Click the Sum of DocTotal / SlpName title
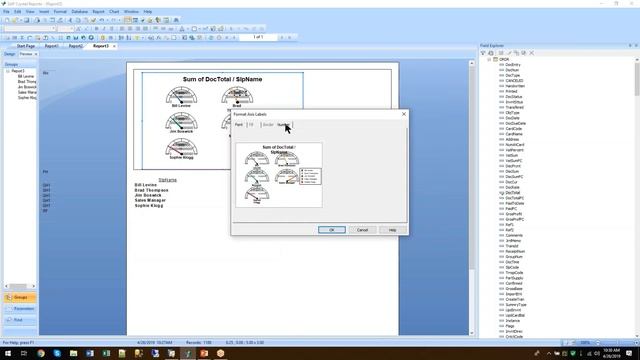Viewport: 640px width, 360px height. tap(222, 79)
